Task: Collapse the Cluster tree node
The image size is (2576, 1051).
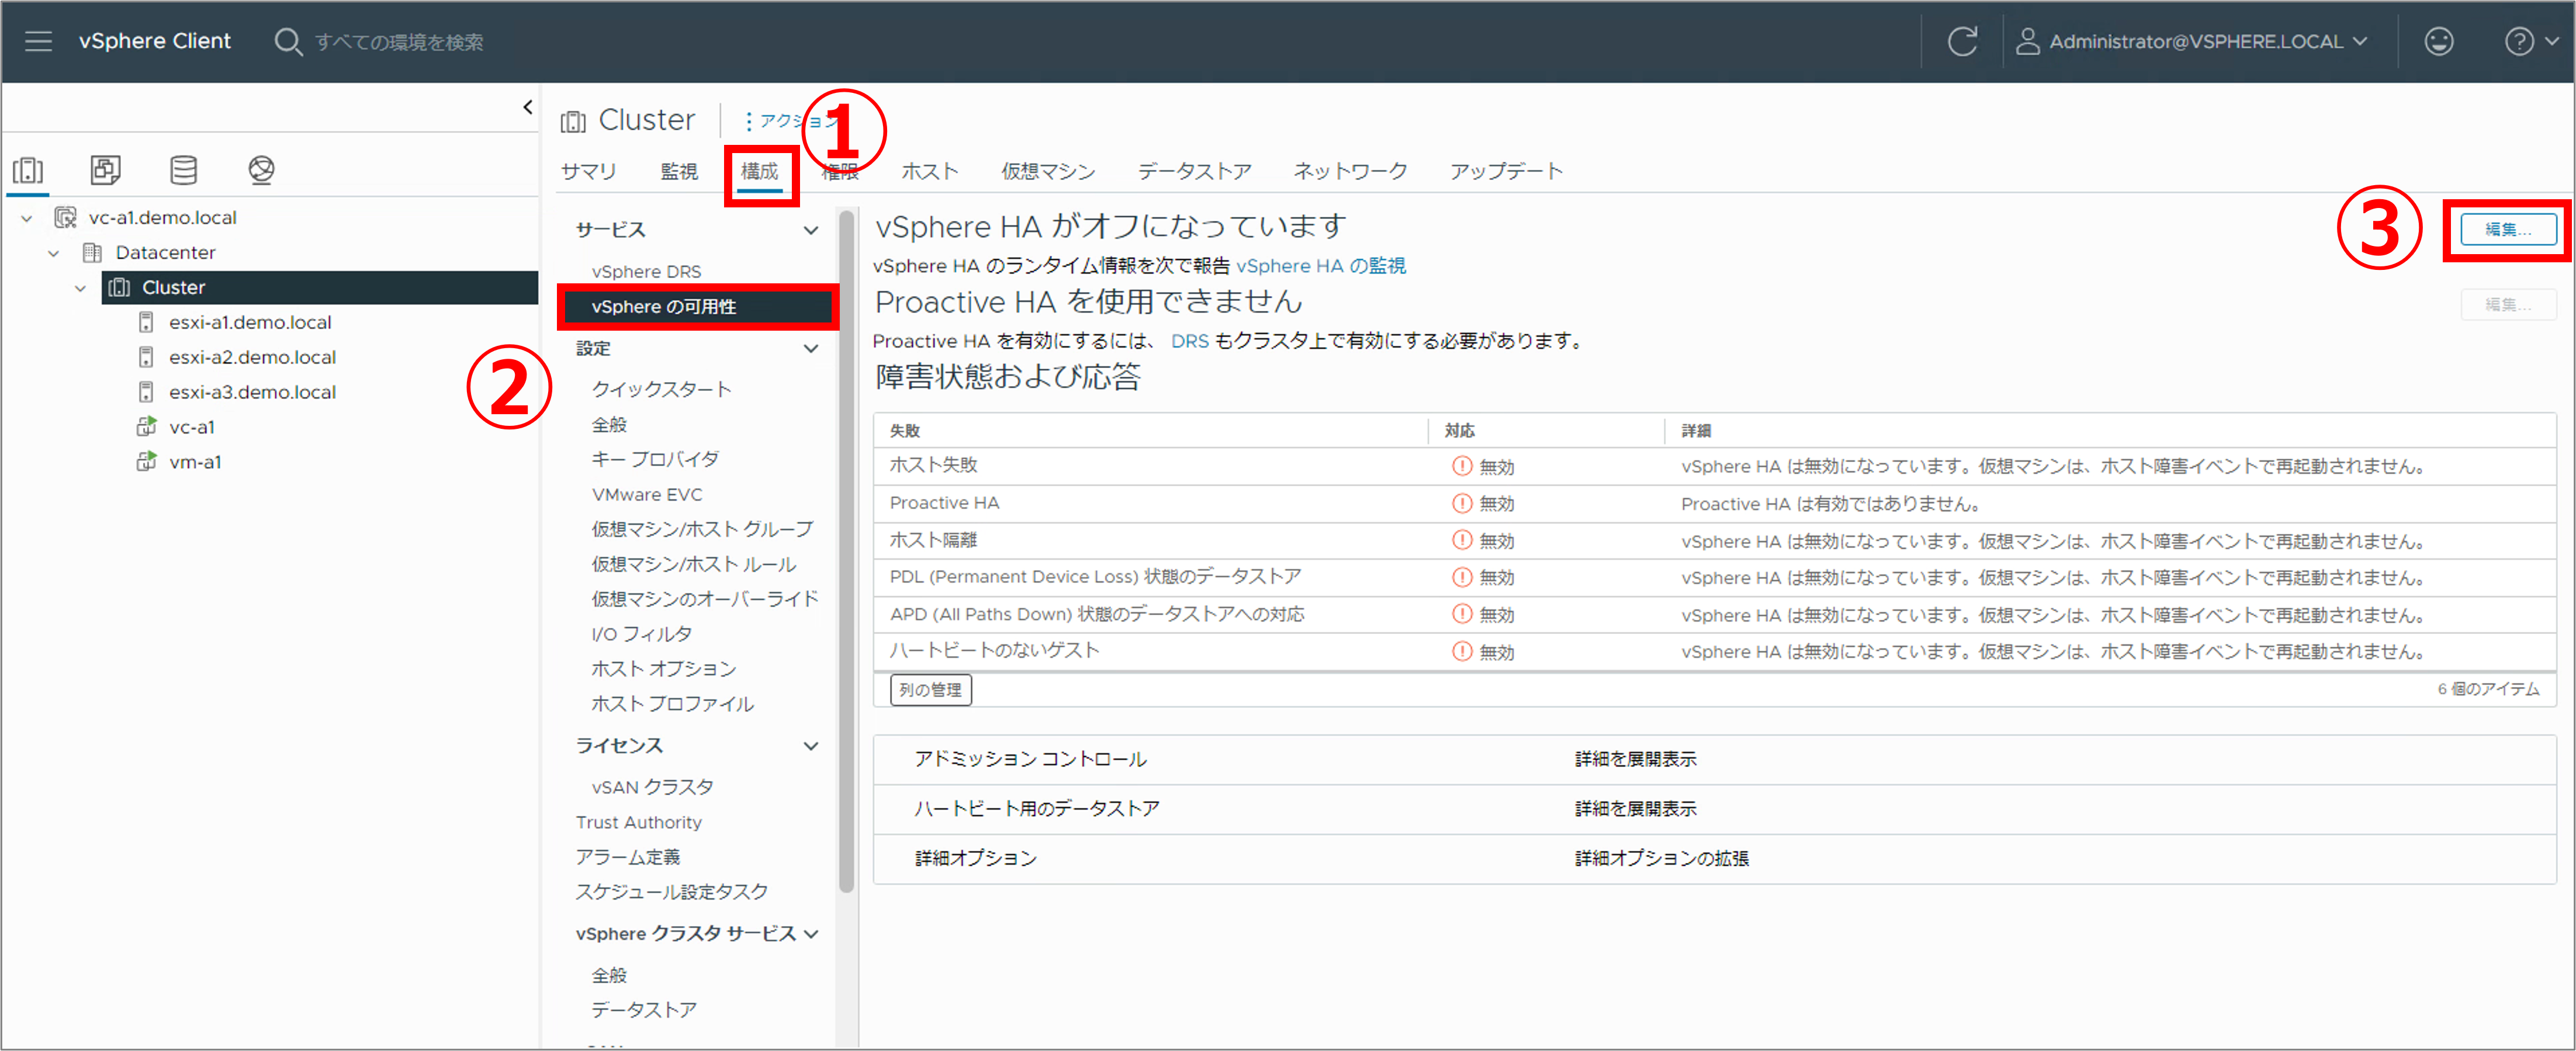Action: point(81,288)
